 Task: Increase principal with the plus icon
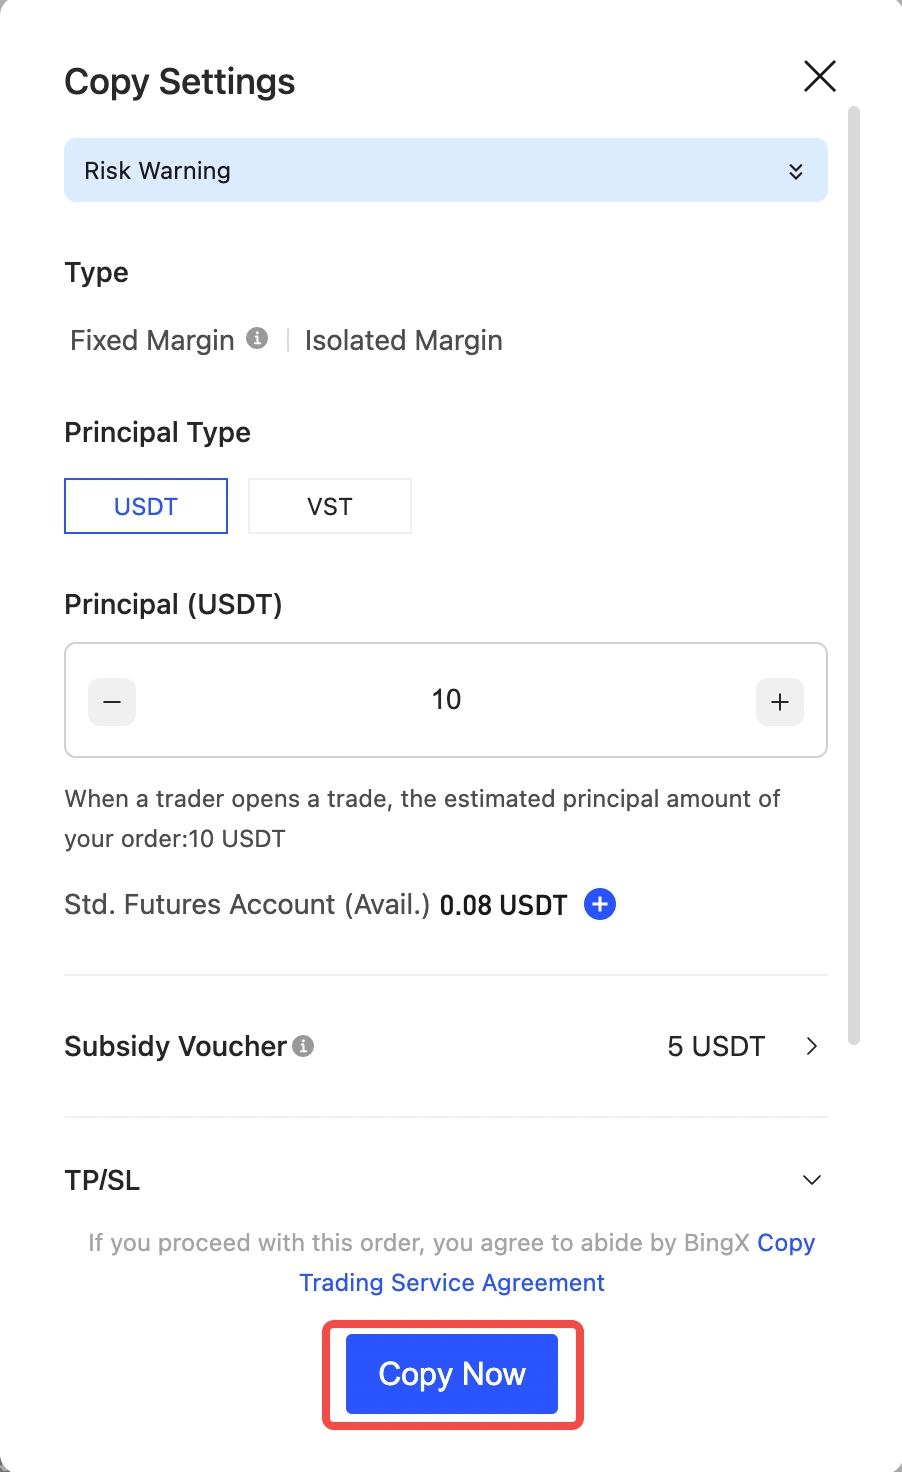(x=779, y=702)
